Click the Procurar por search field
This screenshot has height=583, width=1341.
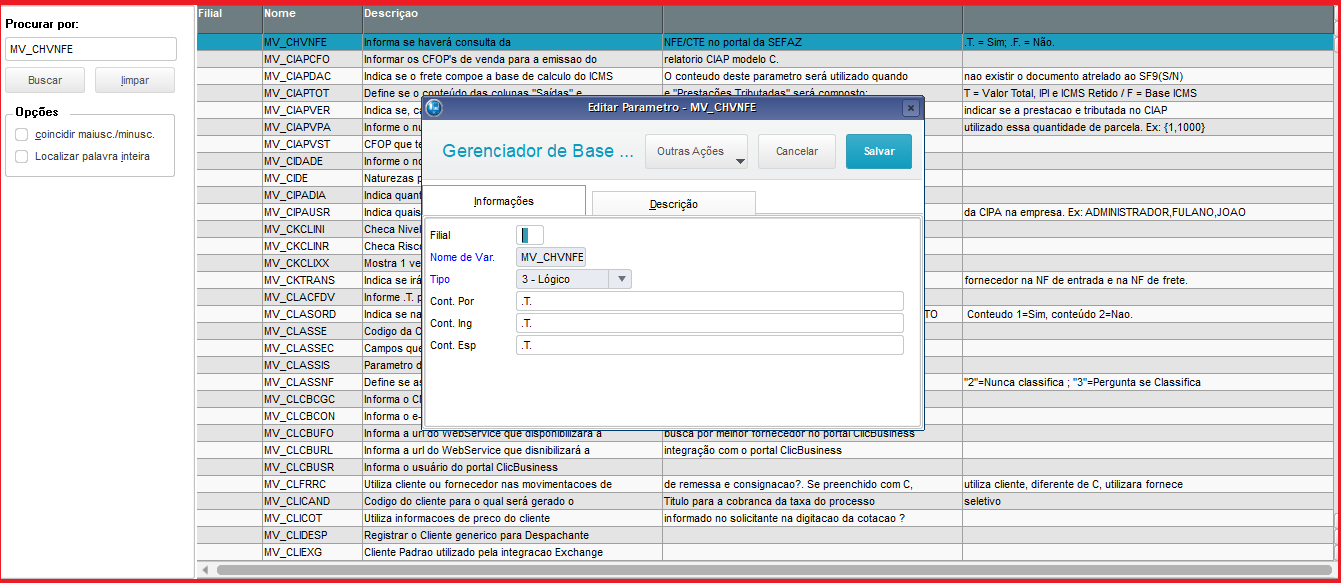[91, 49]
